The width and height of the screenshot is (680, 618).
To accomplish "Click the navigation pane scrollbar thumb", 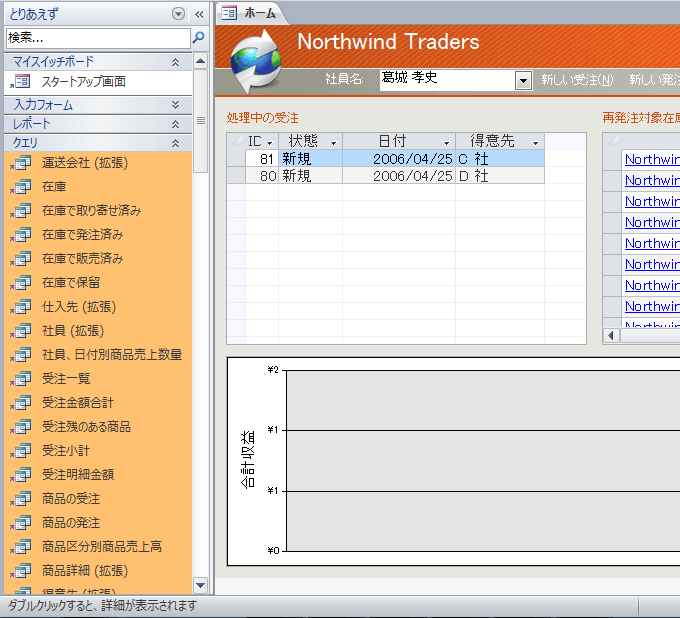I will pyautogui.click(x=200, y=121).
